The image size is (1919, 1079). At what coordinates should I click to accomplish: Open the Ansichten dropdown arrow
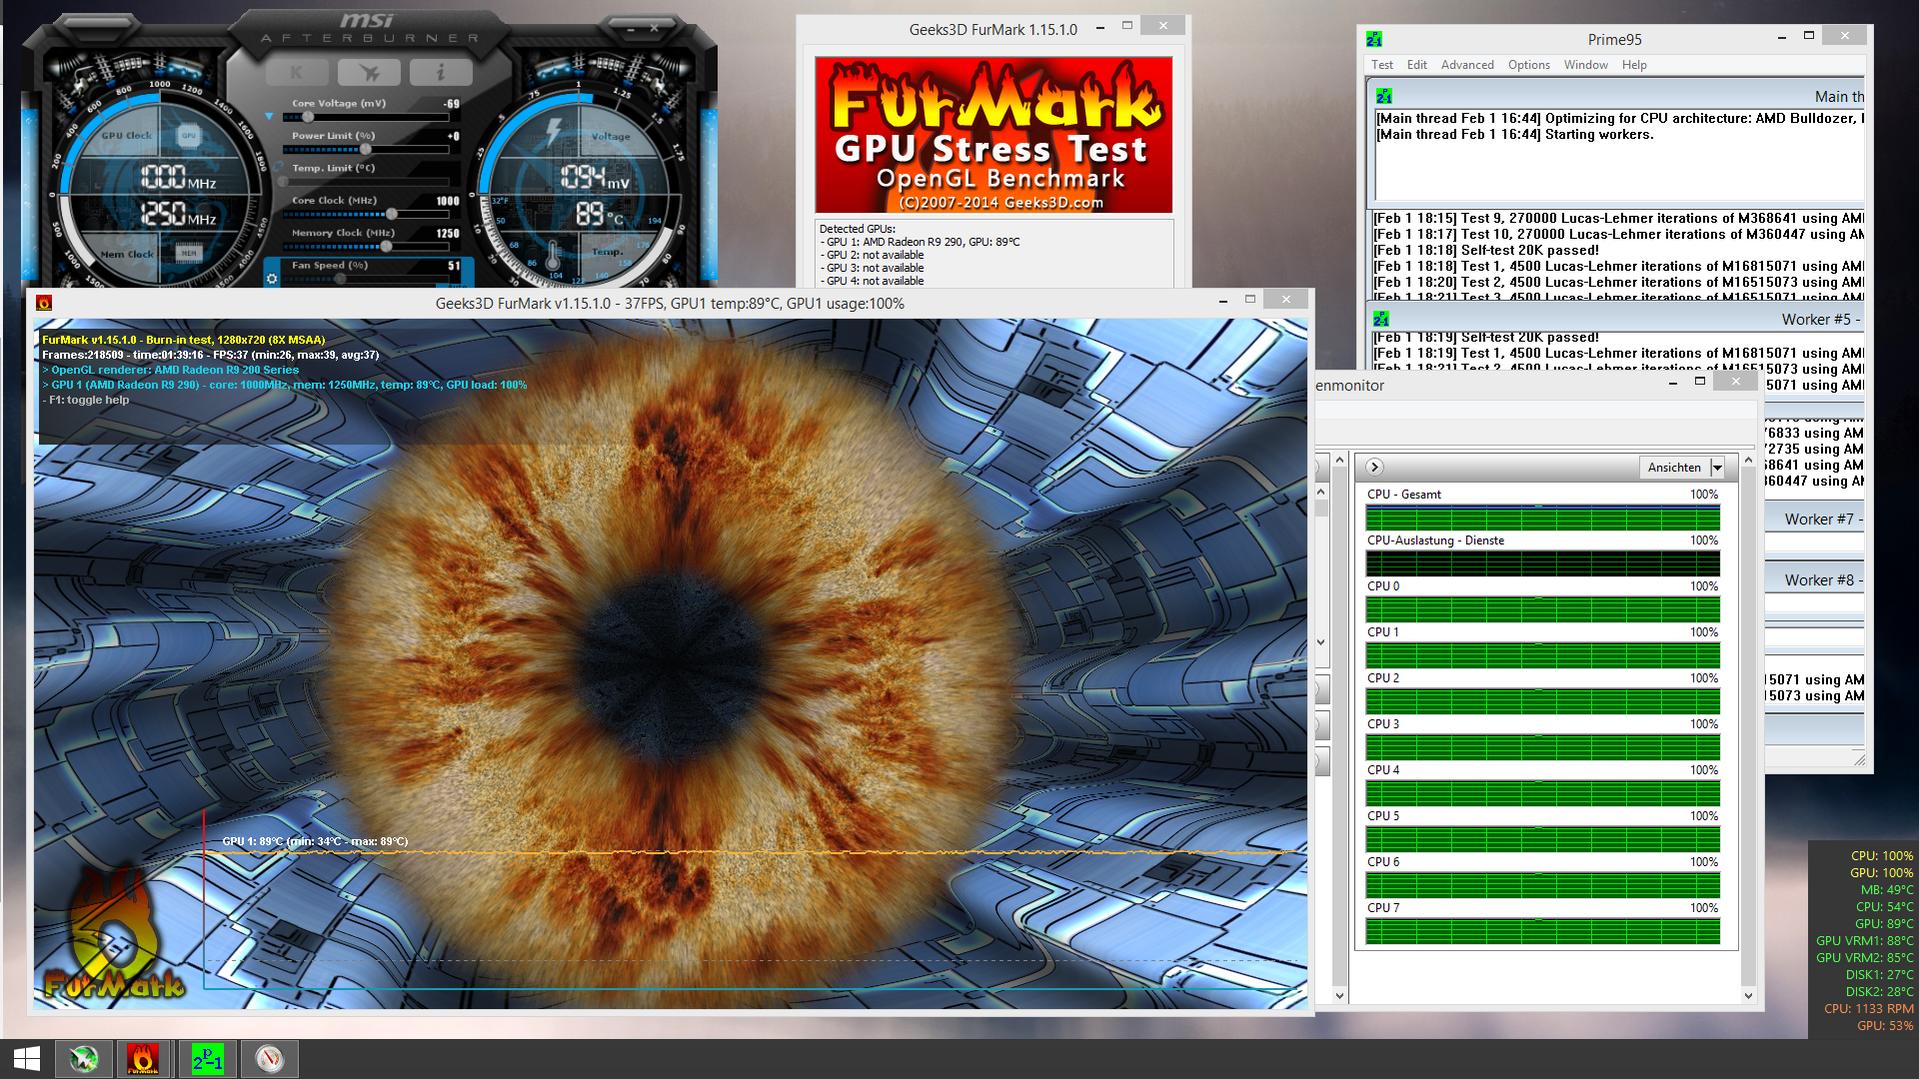point(1717,467)
